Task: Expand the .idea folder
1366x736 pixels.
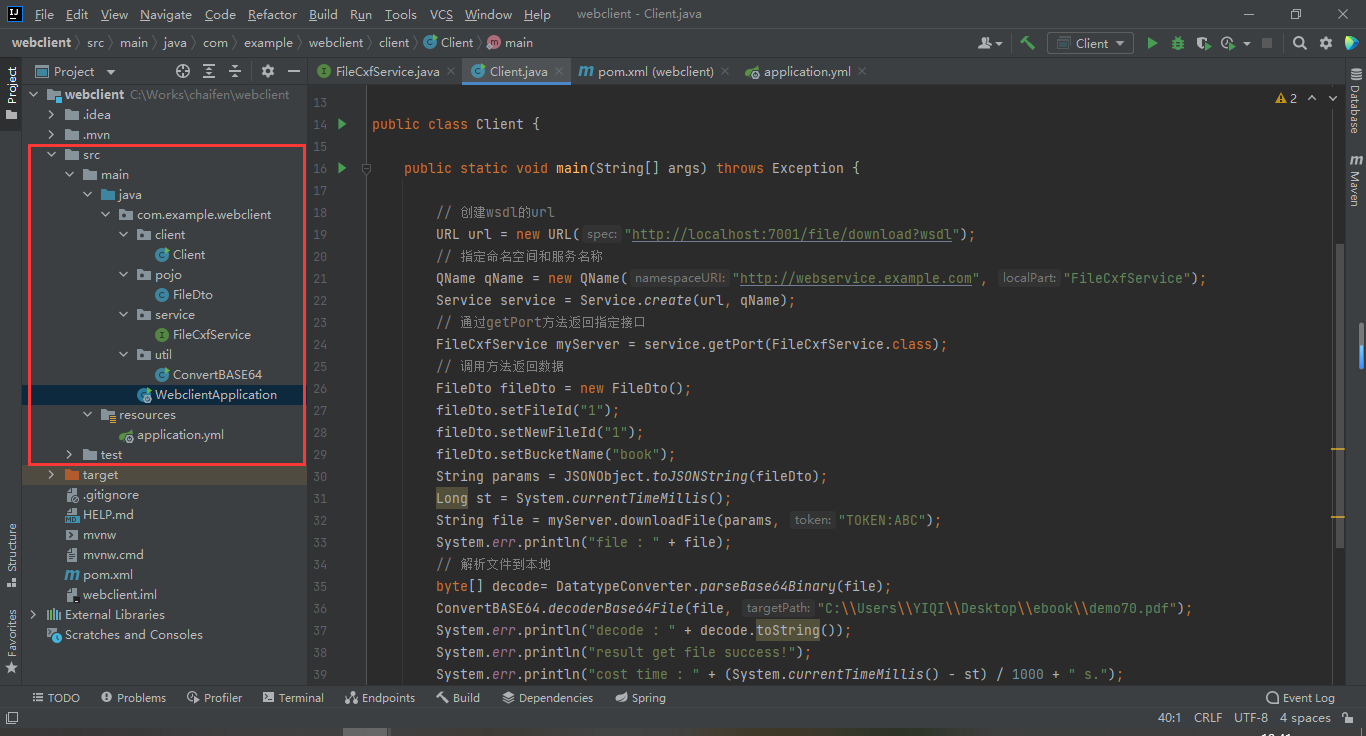Action: [51, 115]
